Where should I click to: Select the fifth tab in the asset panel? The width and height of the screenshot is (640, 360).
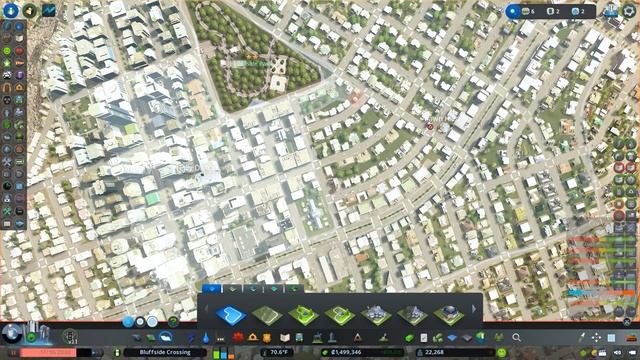(294, 289)
